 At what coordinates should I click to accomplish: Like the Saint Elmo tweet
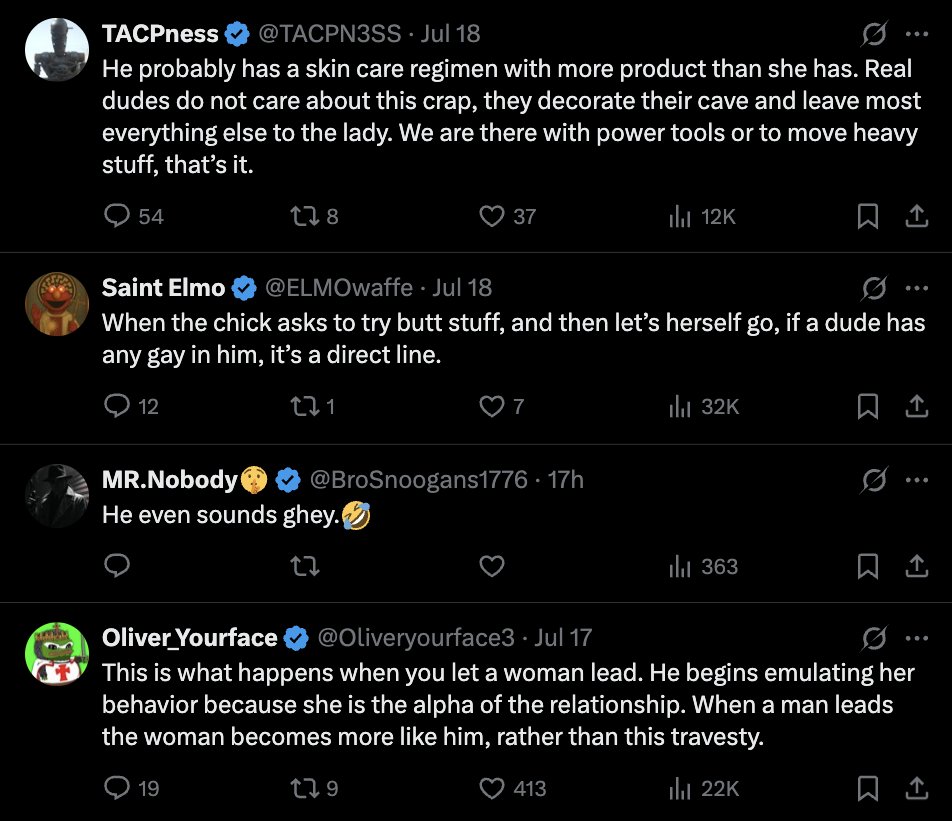point(491,407)
